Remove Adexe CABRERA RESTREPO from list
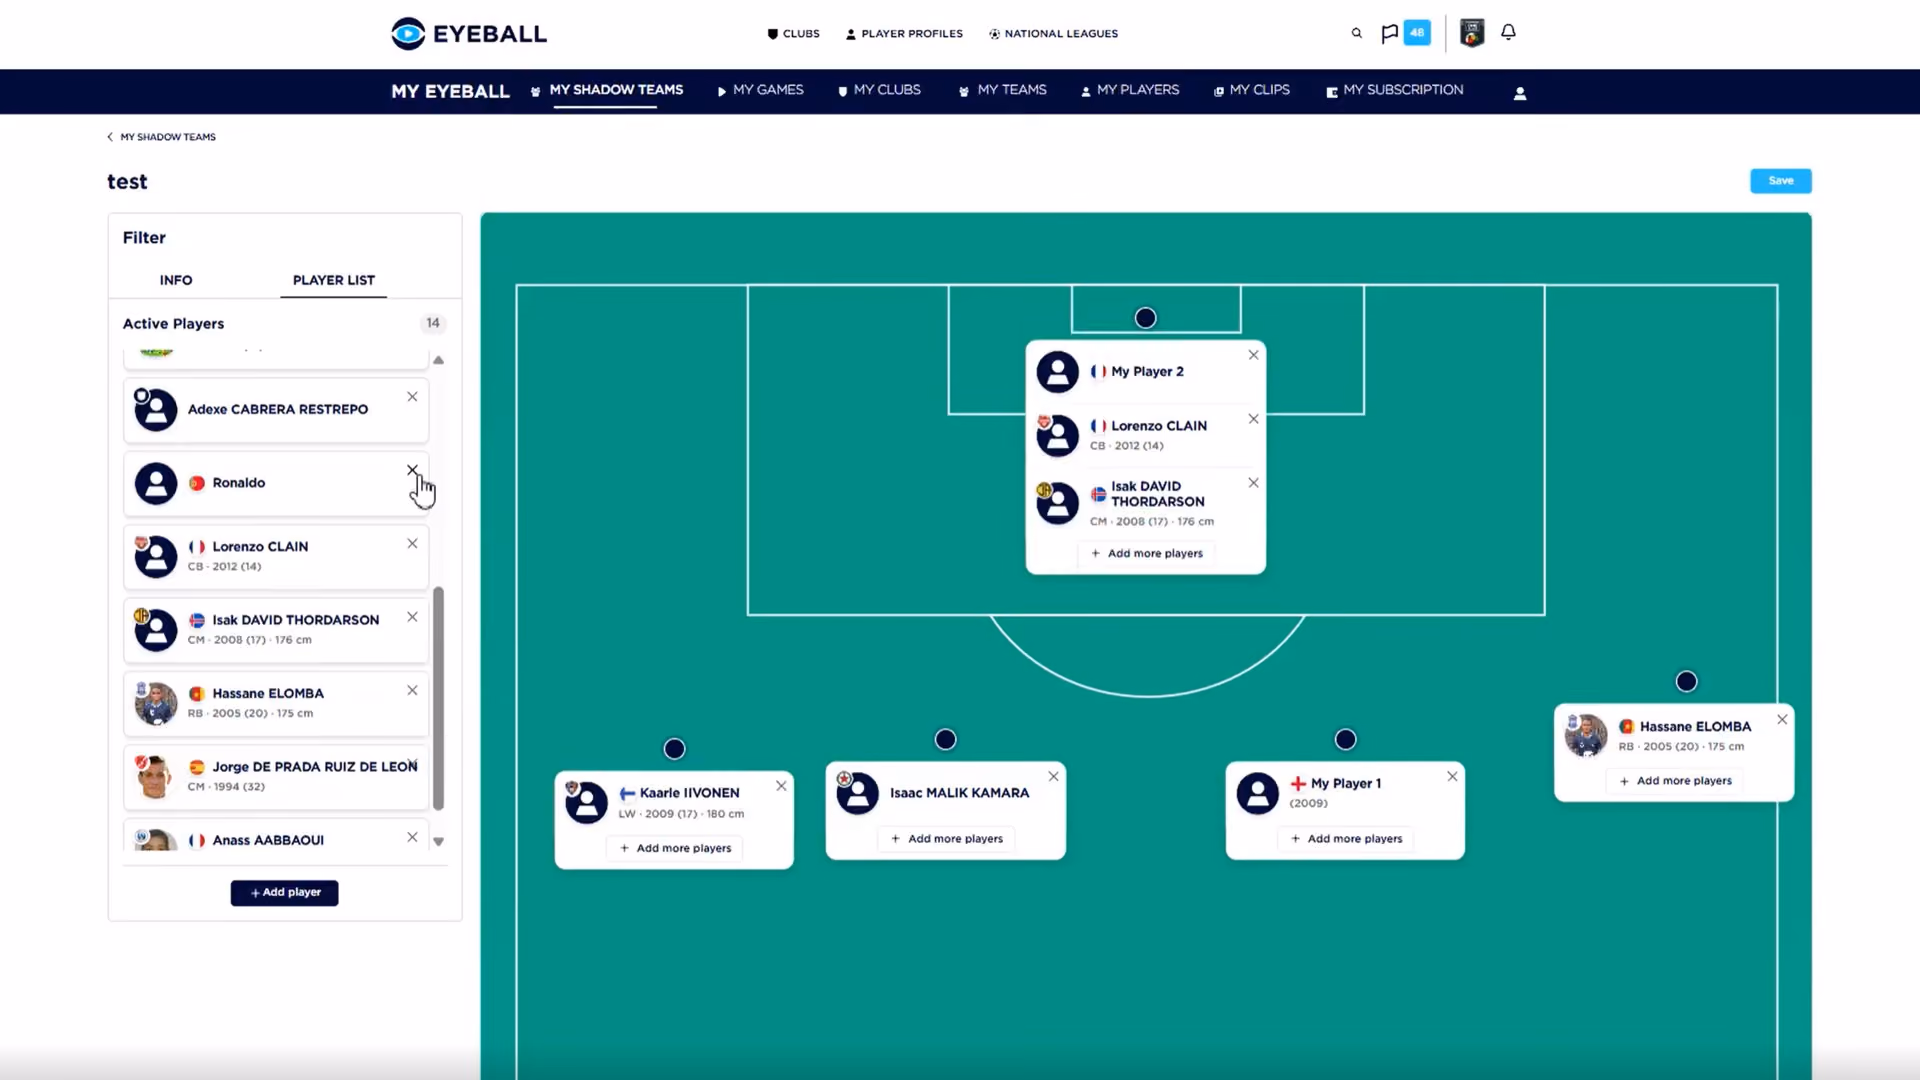The image size is (1920, 1080). click(412, 397)
